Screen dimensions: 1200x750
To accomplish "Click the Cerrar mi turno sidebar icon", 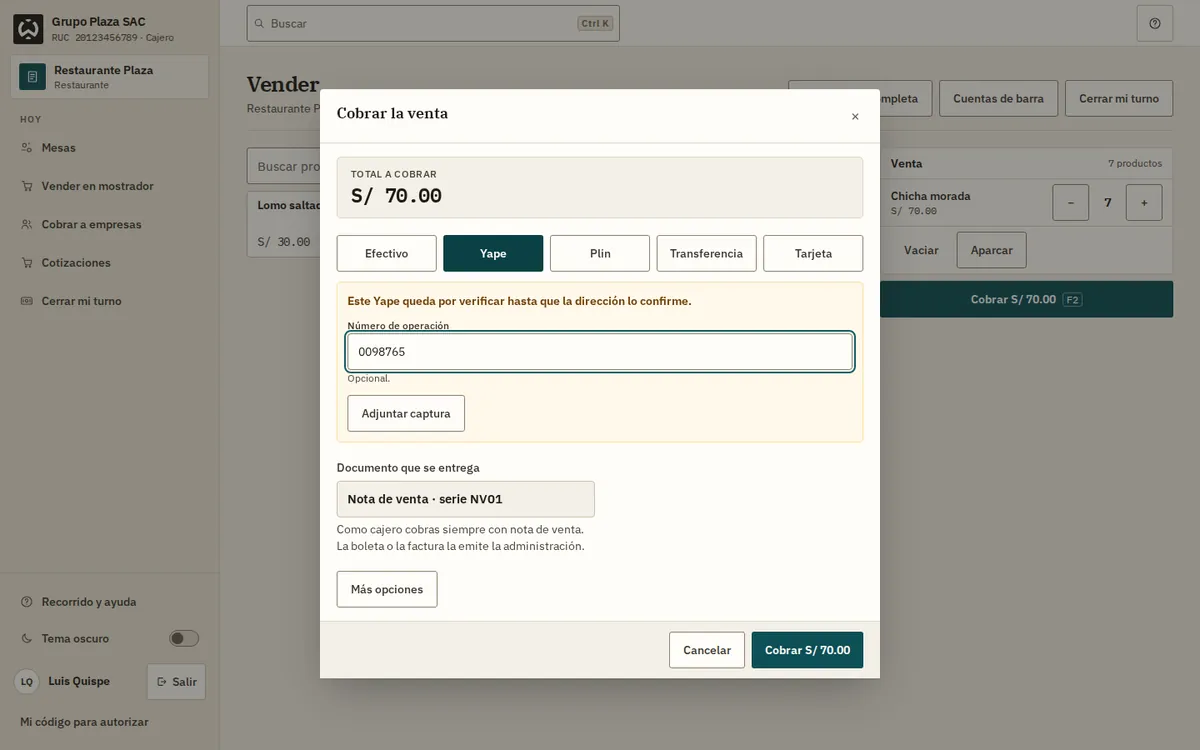I will click(27, 301).
